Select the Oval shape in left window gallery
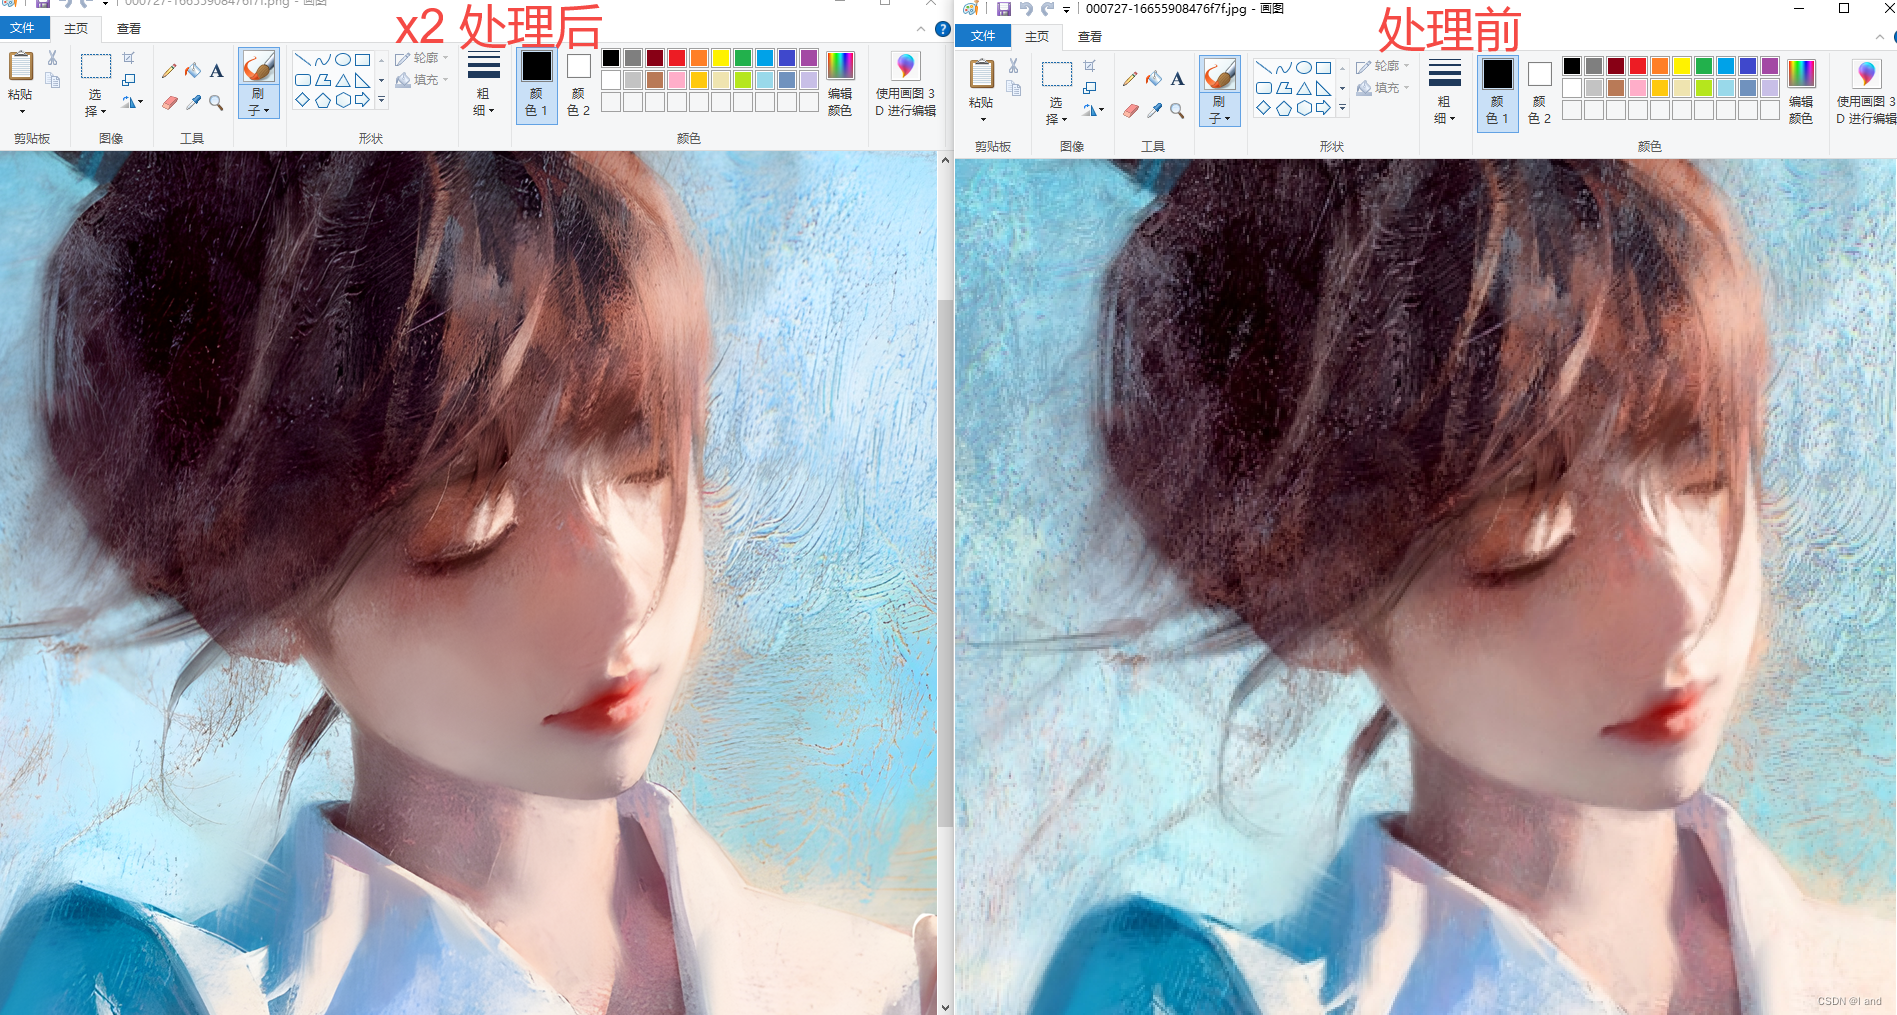This screenshot has width=1897, height=1015. point(343,60)
